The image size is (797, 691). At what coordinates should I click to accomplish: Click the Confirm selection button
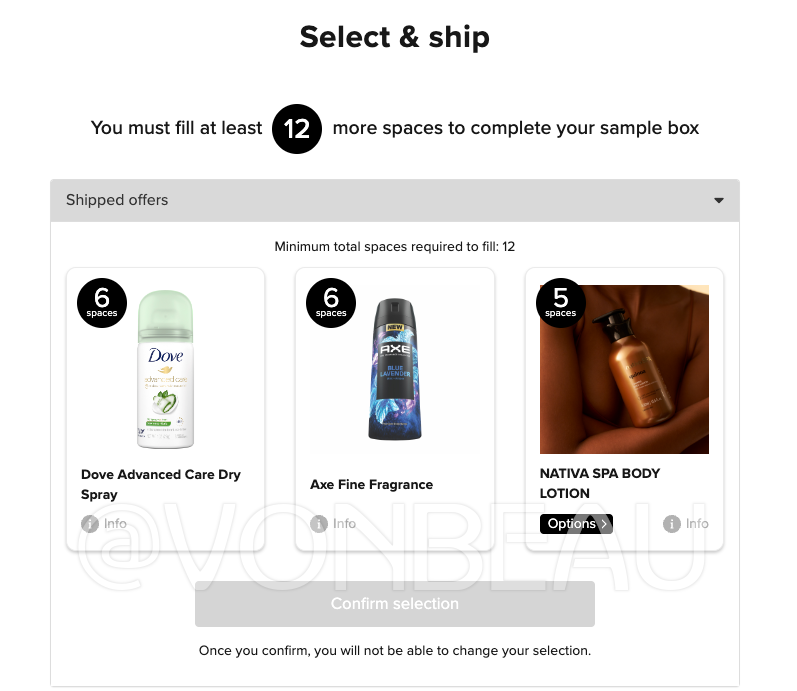[x=395, y=604]
